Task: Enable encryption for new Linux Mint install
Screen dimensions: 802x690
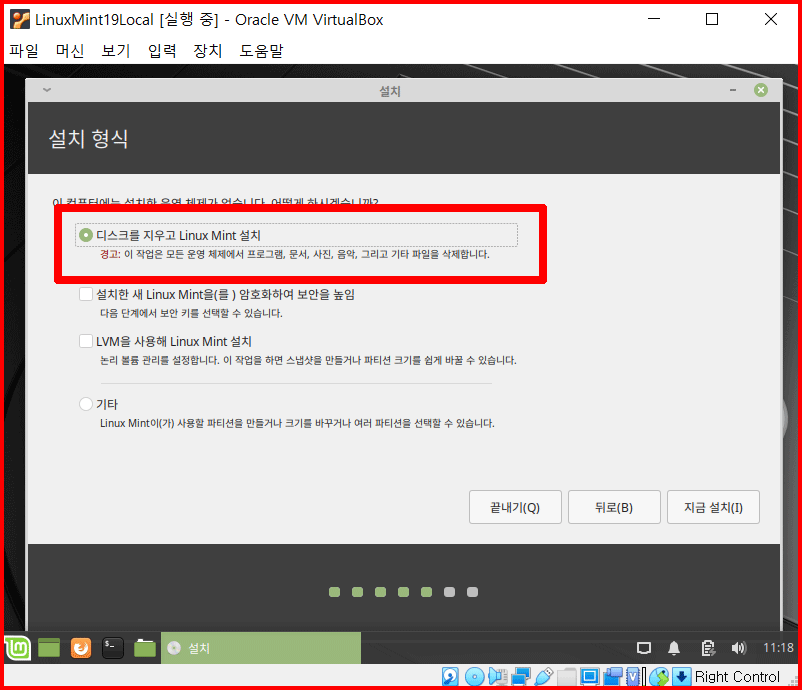Action: point(85,294)
